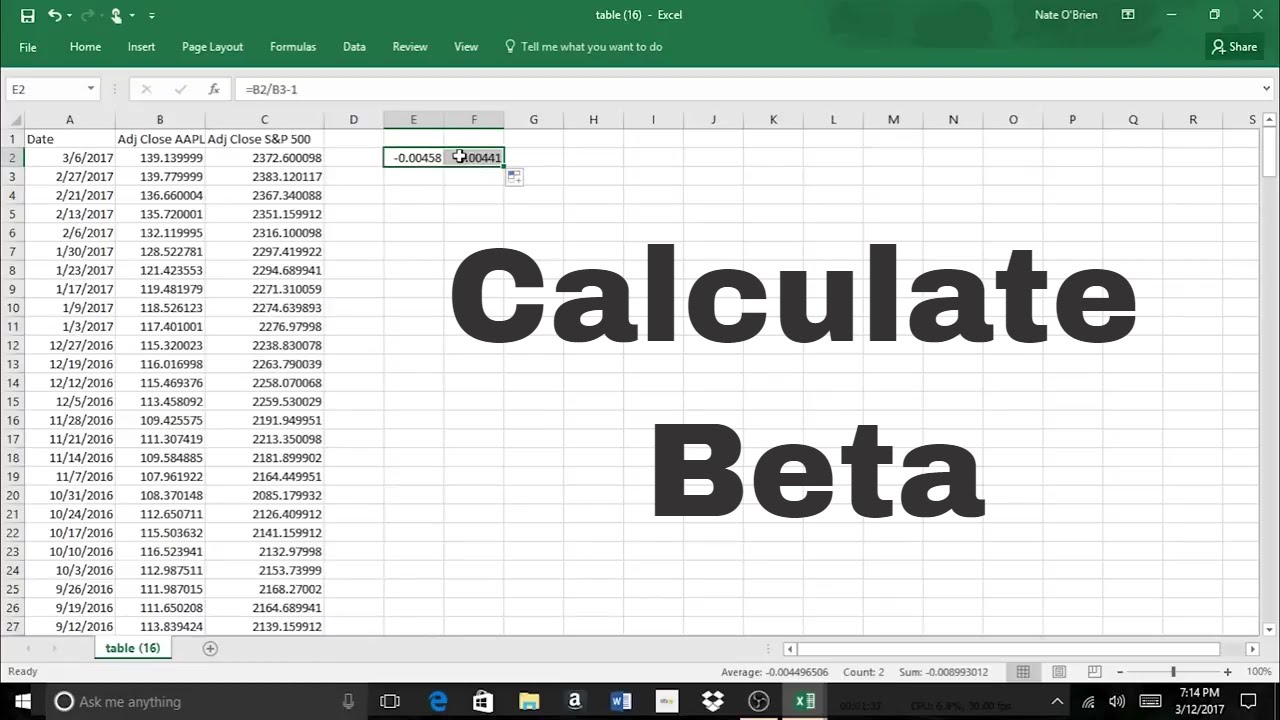The height and width of the screenshot is (720, 1280).
Task: Open the Formulas tab
Action: tap(293, 47)
